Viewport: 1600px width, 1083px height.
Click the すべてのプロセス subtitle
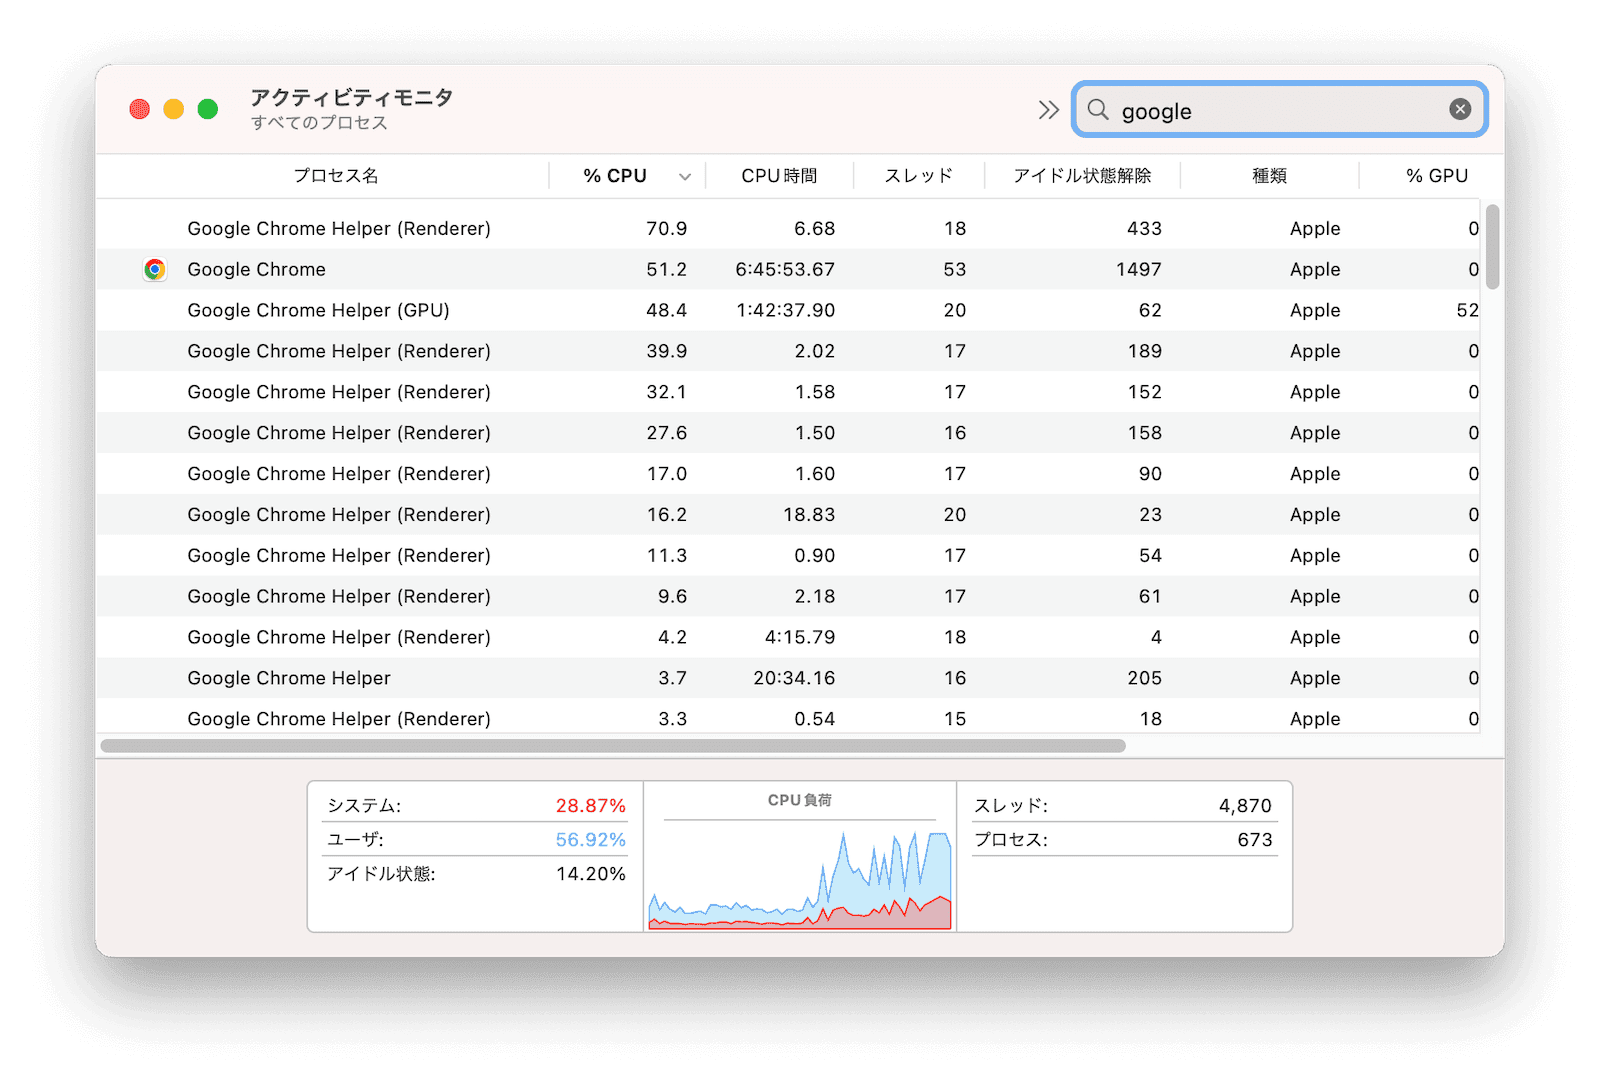click(319, 123)
